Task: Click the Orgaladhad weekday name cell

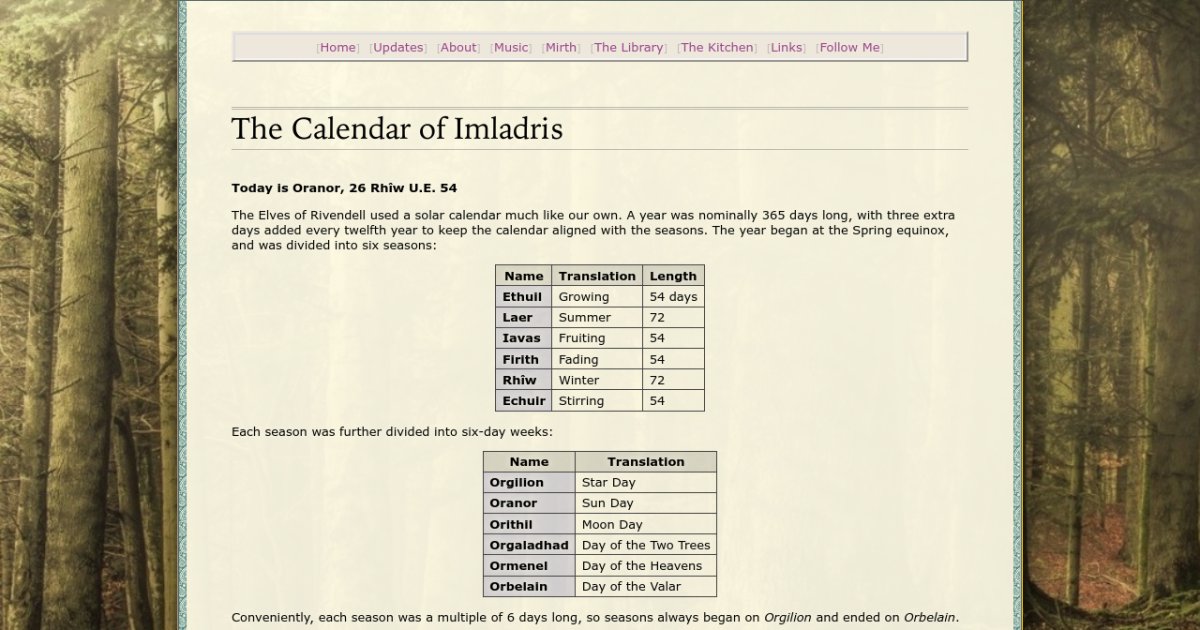Action: (x=529, y=545)
